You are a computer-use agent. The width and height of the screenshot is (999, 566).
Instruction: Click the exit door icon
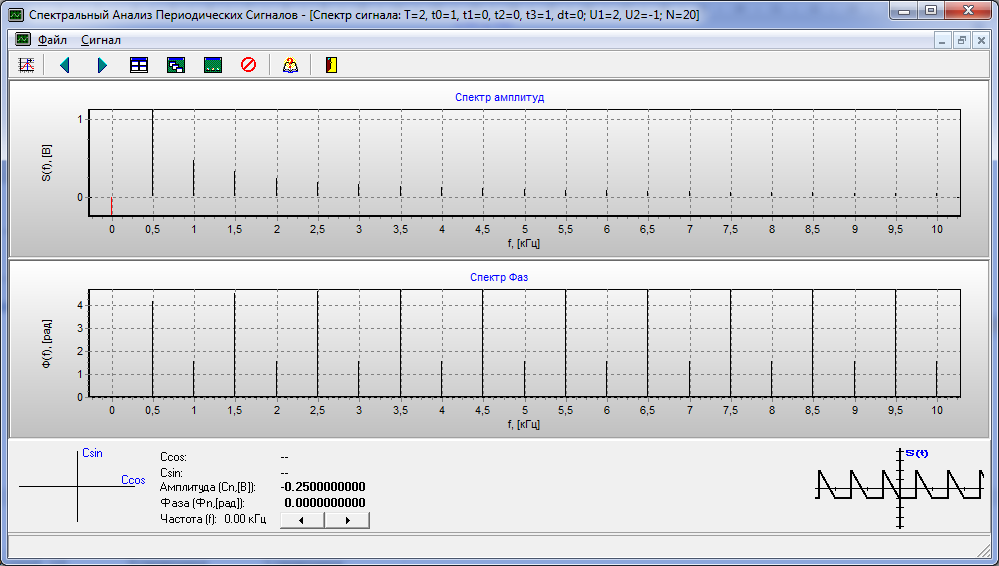(331, 65)
